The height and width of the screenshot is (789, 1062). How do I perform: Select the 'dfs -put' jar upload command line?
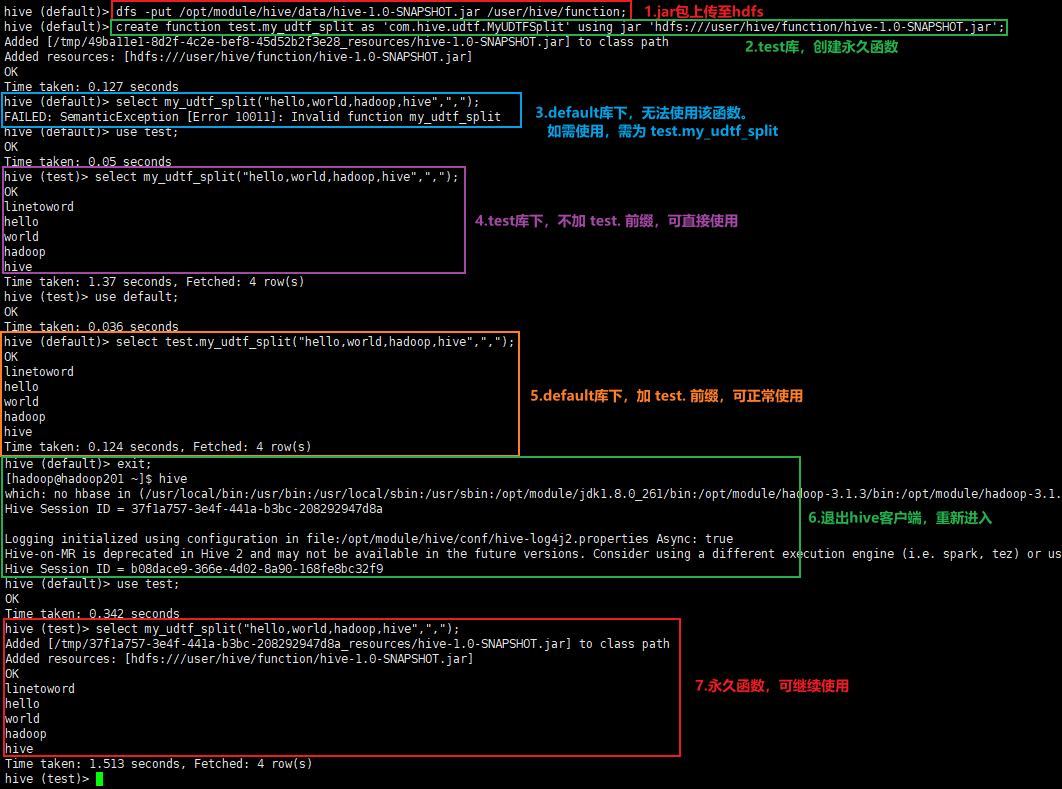(x=316, y=12)
